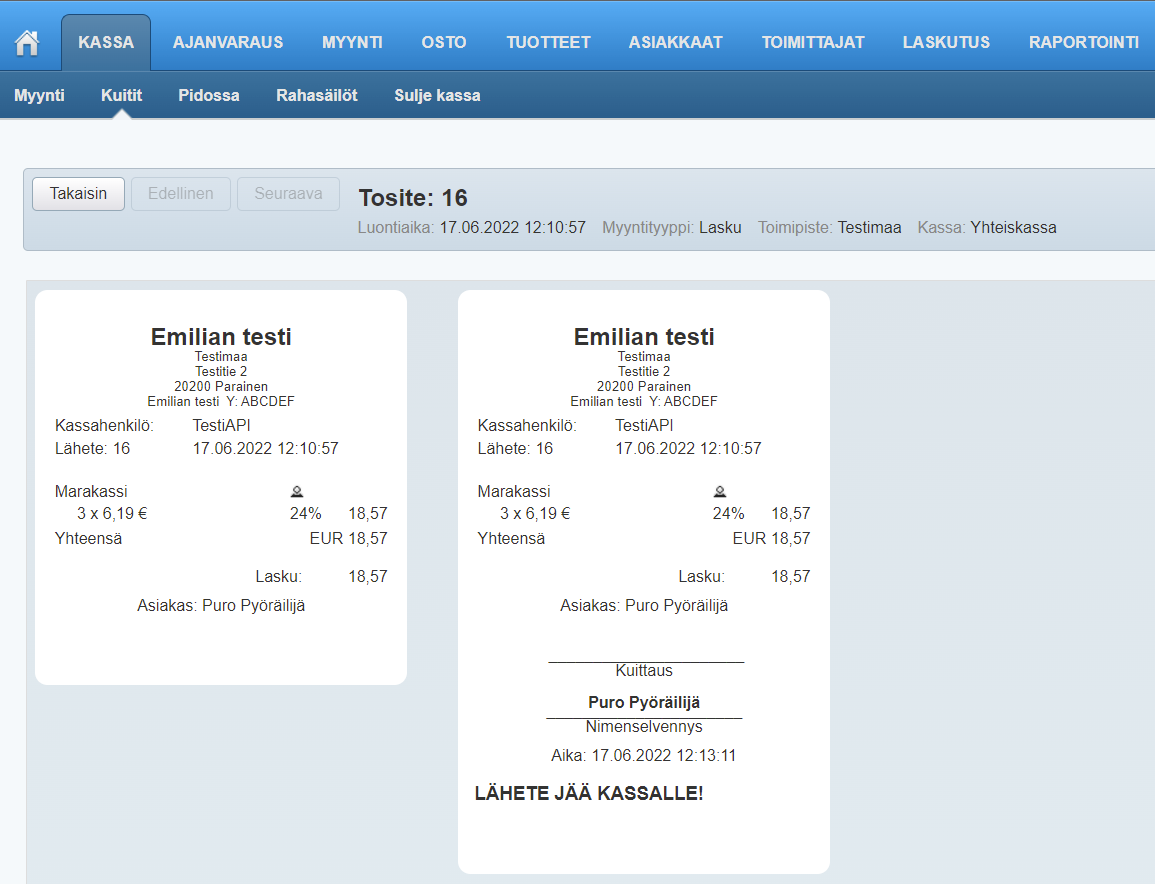Open the KASSA main tab

point(106,42)
